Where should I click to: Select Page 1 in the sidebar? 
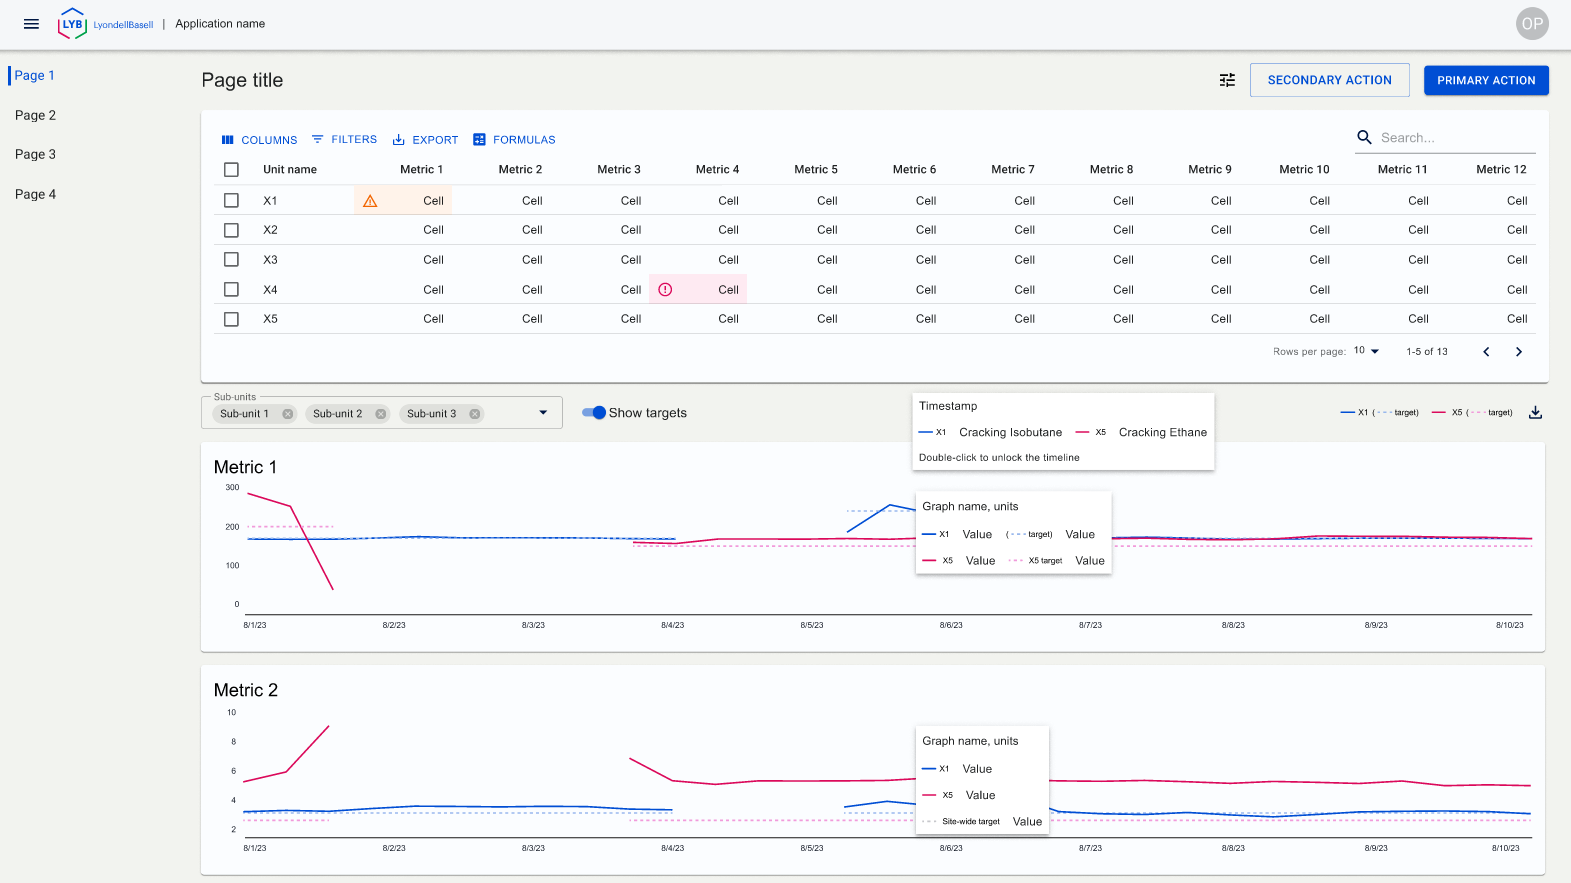(x=35, y=75)
